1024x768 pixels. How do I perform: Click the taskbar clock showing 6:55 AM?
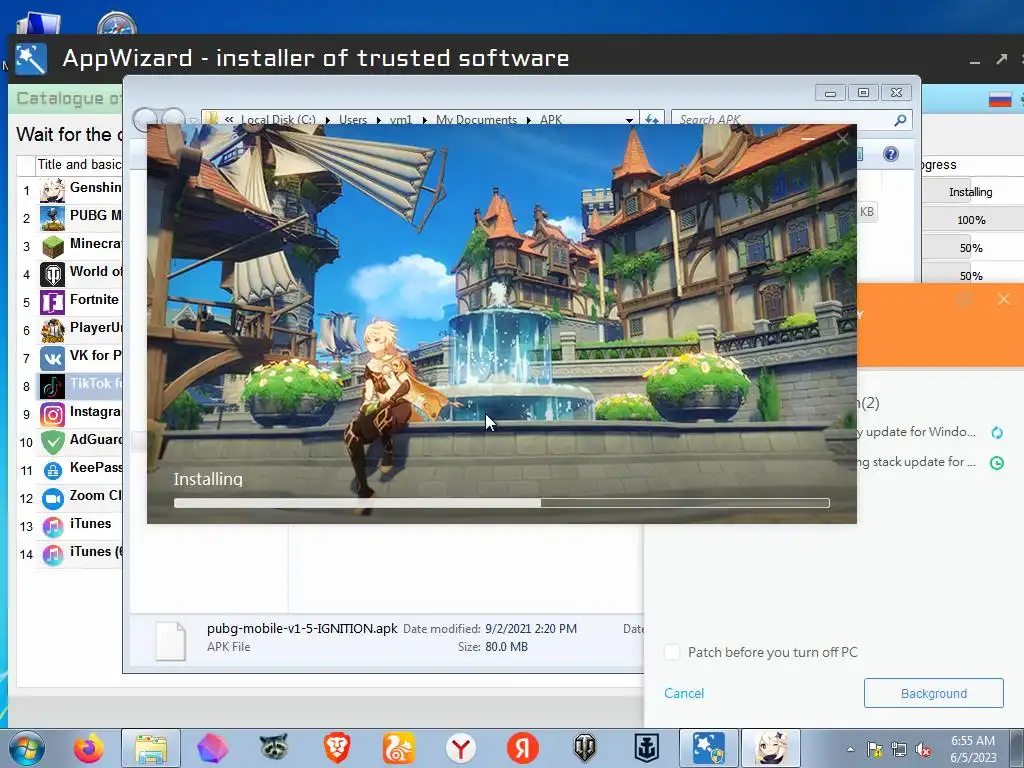(x=972, y=749)
